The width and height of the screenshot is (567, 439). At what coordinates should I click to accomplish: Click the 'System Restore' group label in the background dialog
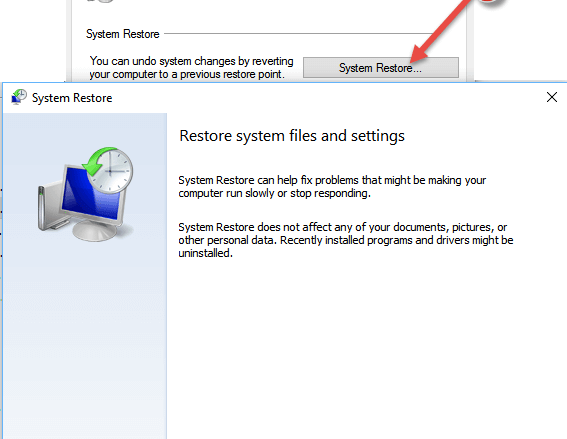tap(123, 34)
